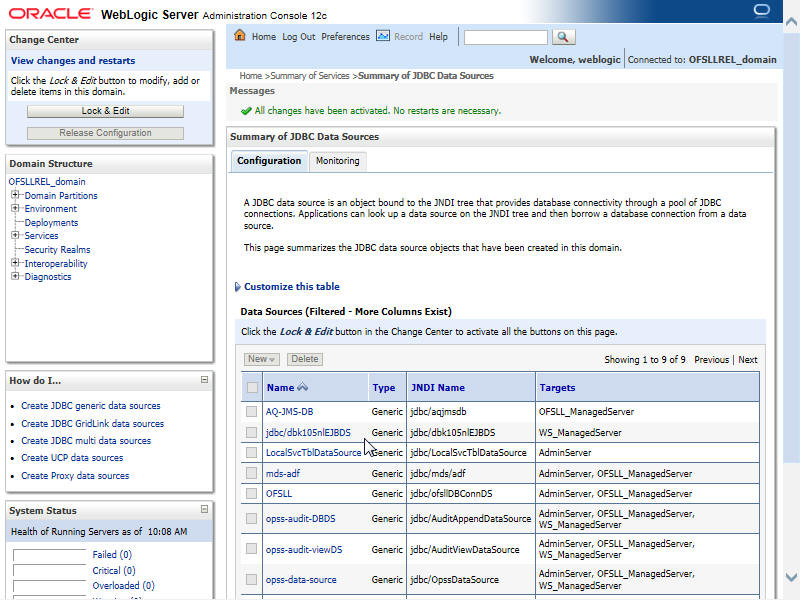Check the opss-audit-DBDS row checkbox

tap(251, 518)
